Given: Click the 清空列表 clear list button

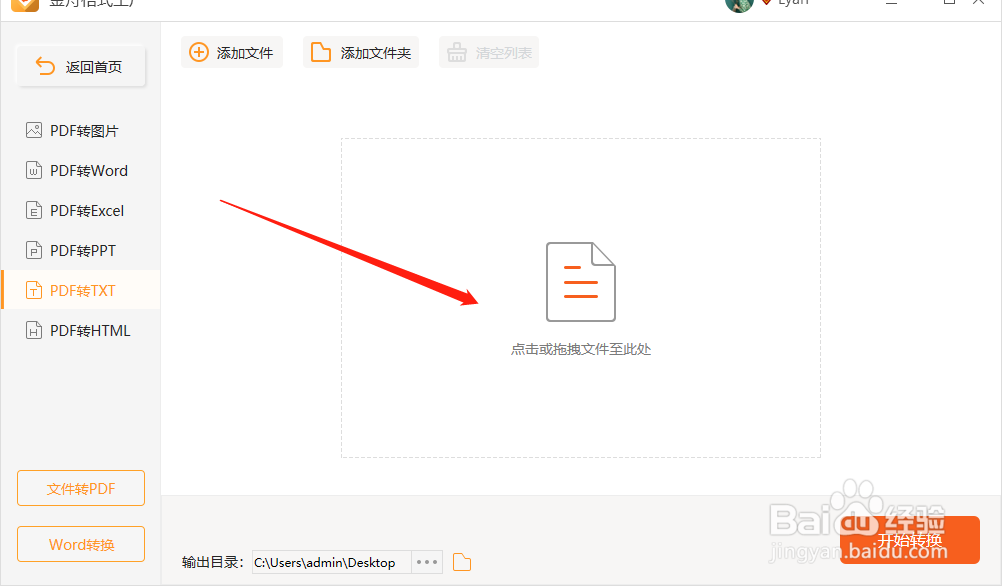Looking at the screenshot, I should pos(489,52).
